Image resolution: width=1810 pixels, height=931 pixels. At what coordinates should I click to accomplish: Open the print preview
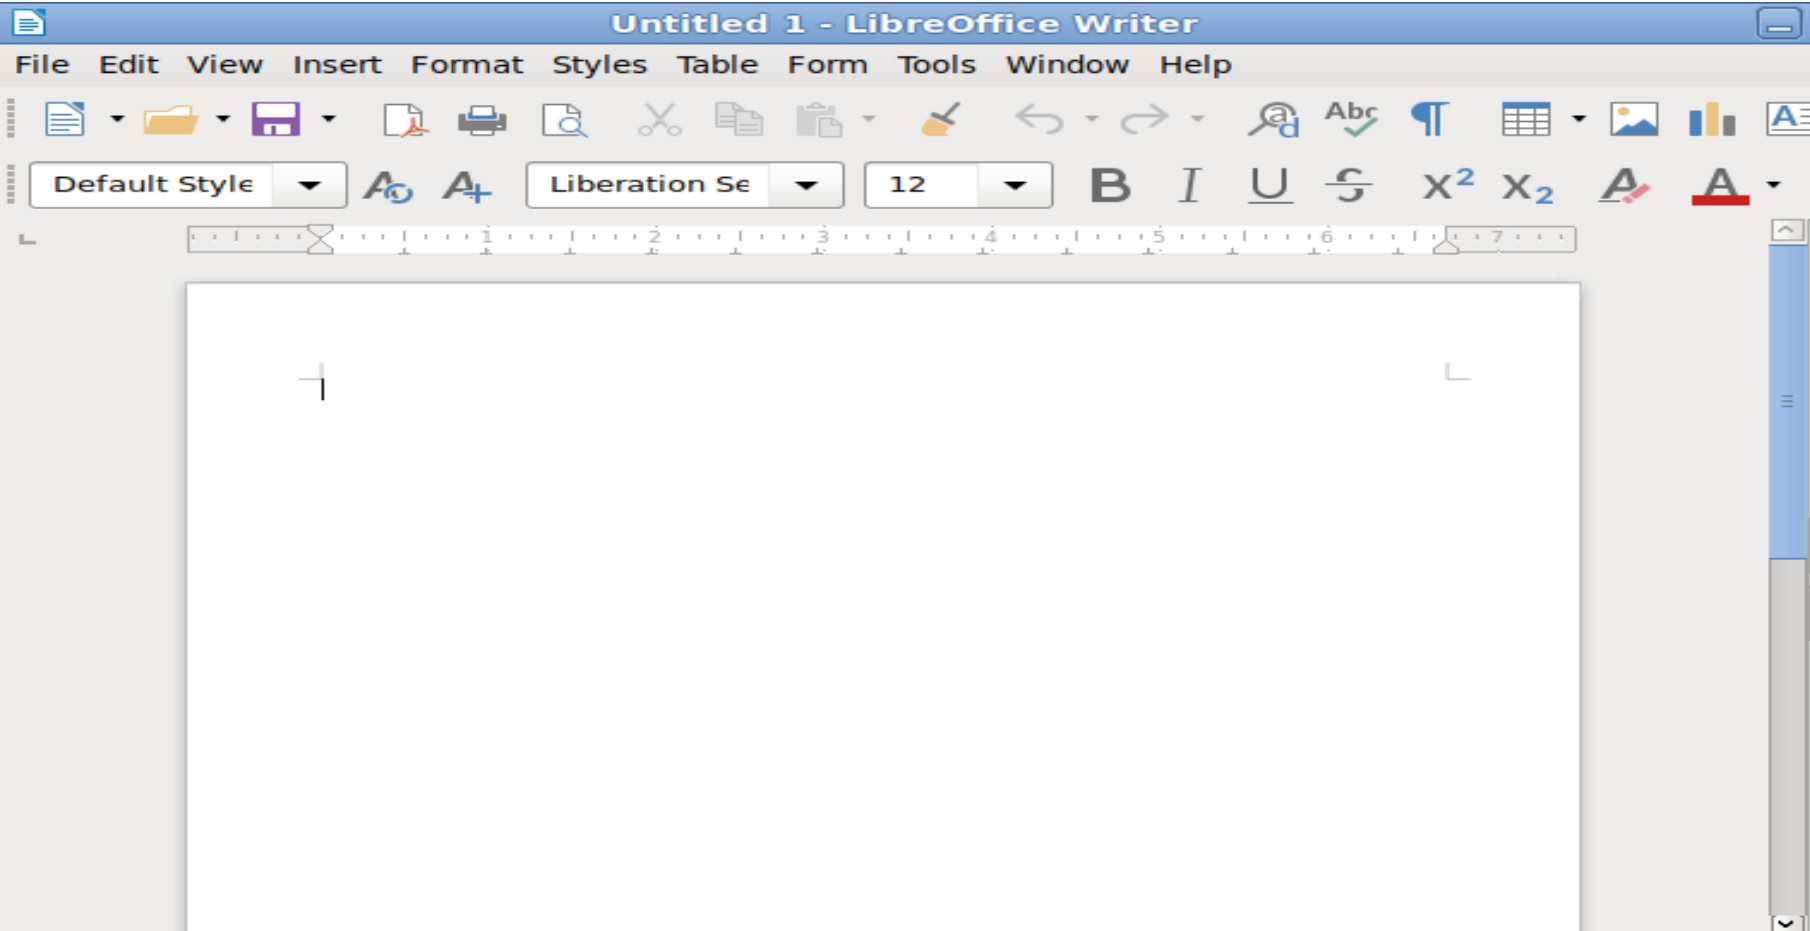(564, 119)
